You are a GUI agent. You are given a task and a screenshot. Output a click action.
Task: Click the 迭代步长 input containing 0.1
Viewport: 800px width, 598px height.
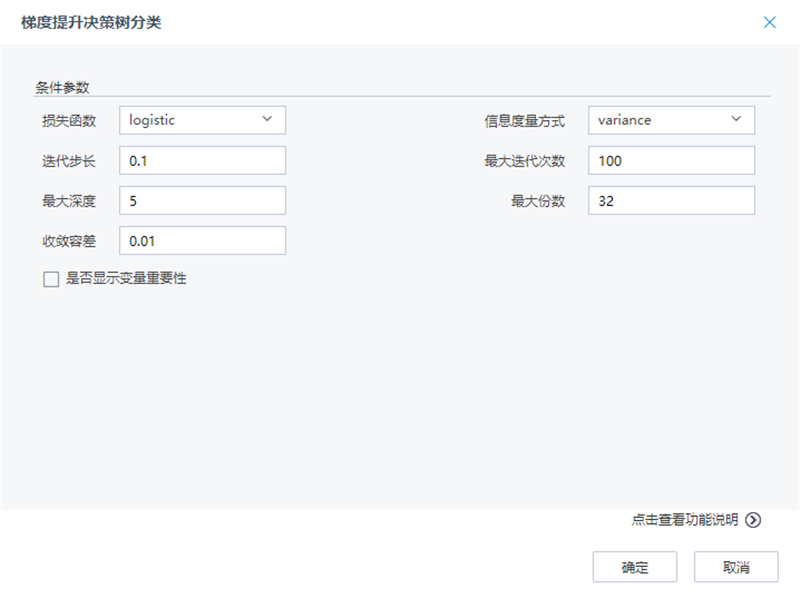(x=200, y=160)
